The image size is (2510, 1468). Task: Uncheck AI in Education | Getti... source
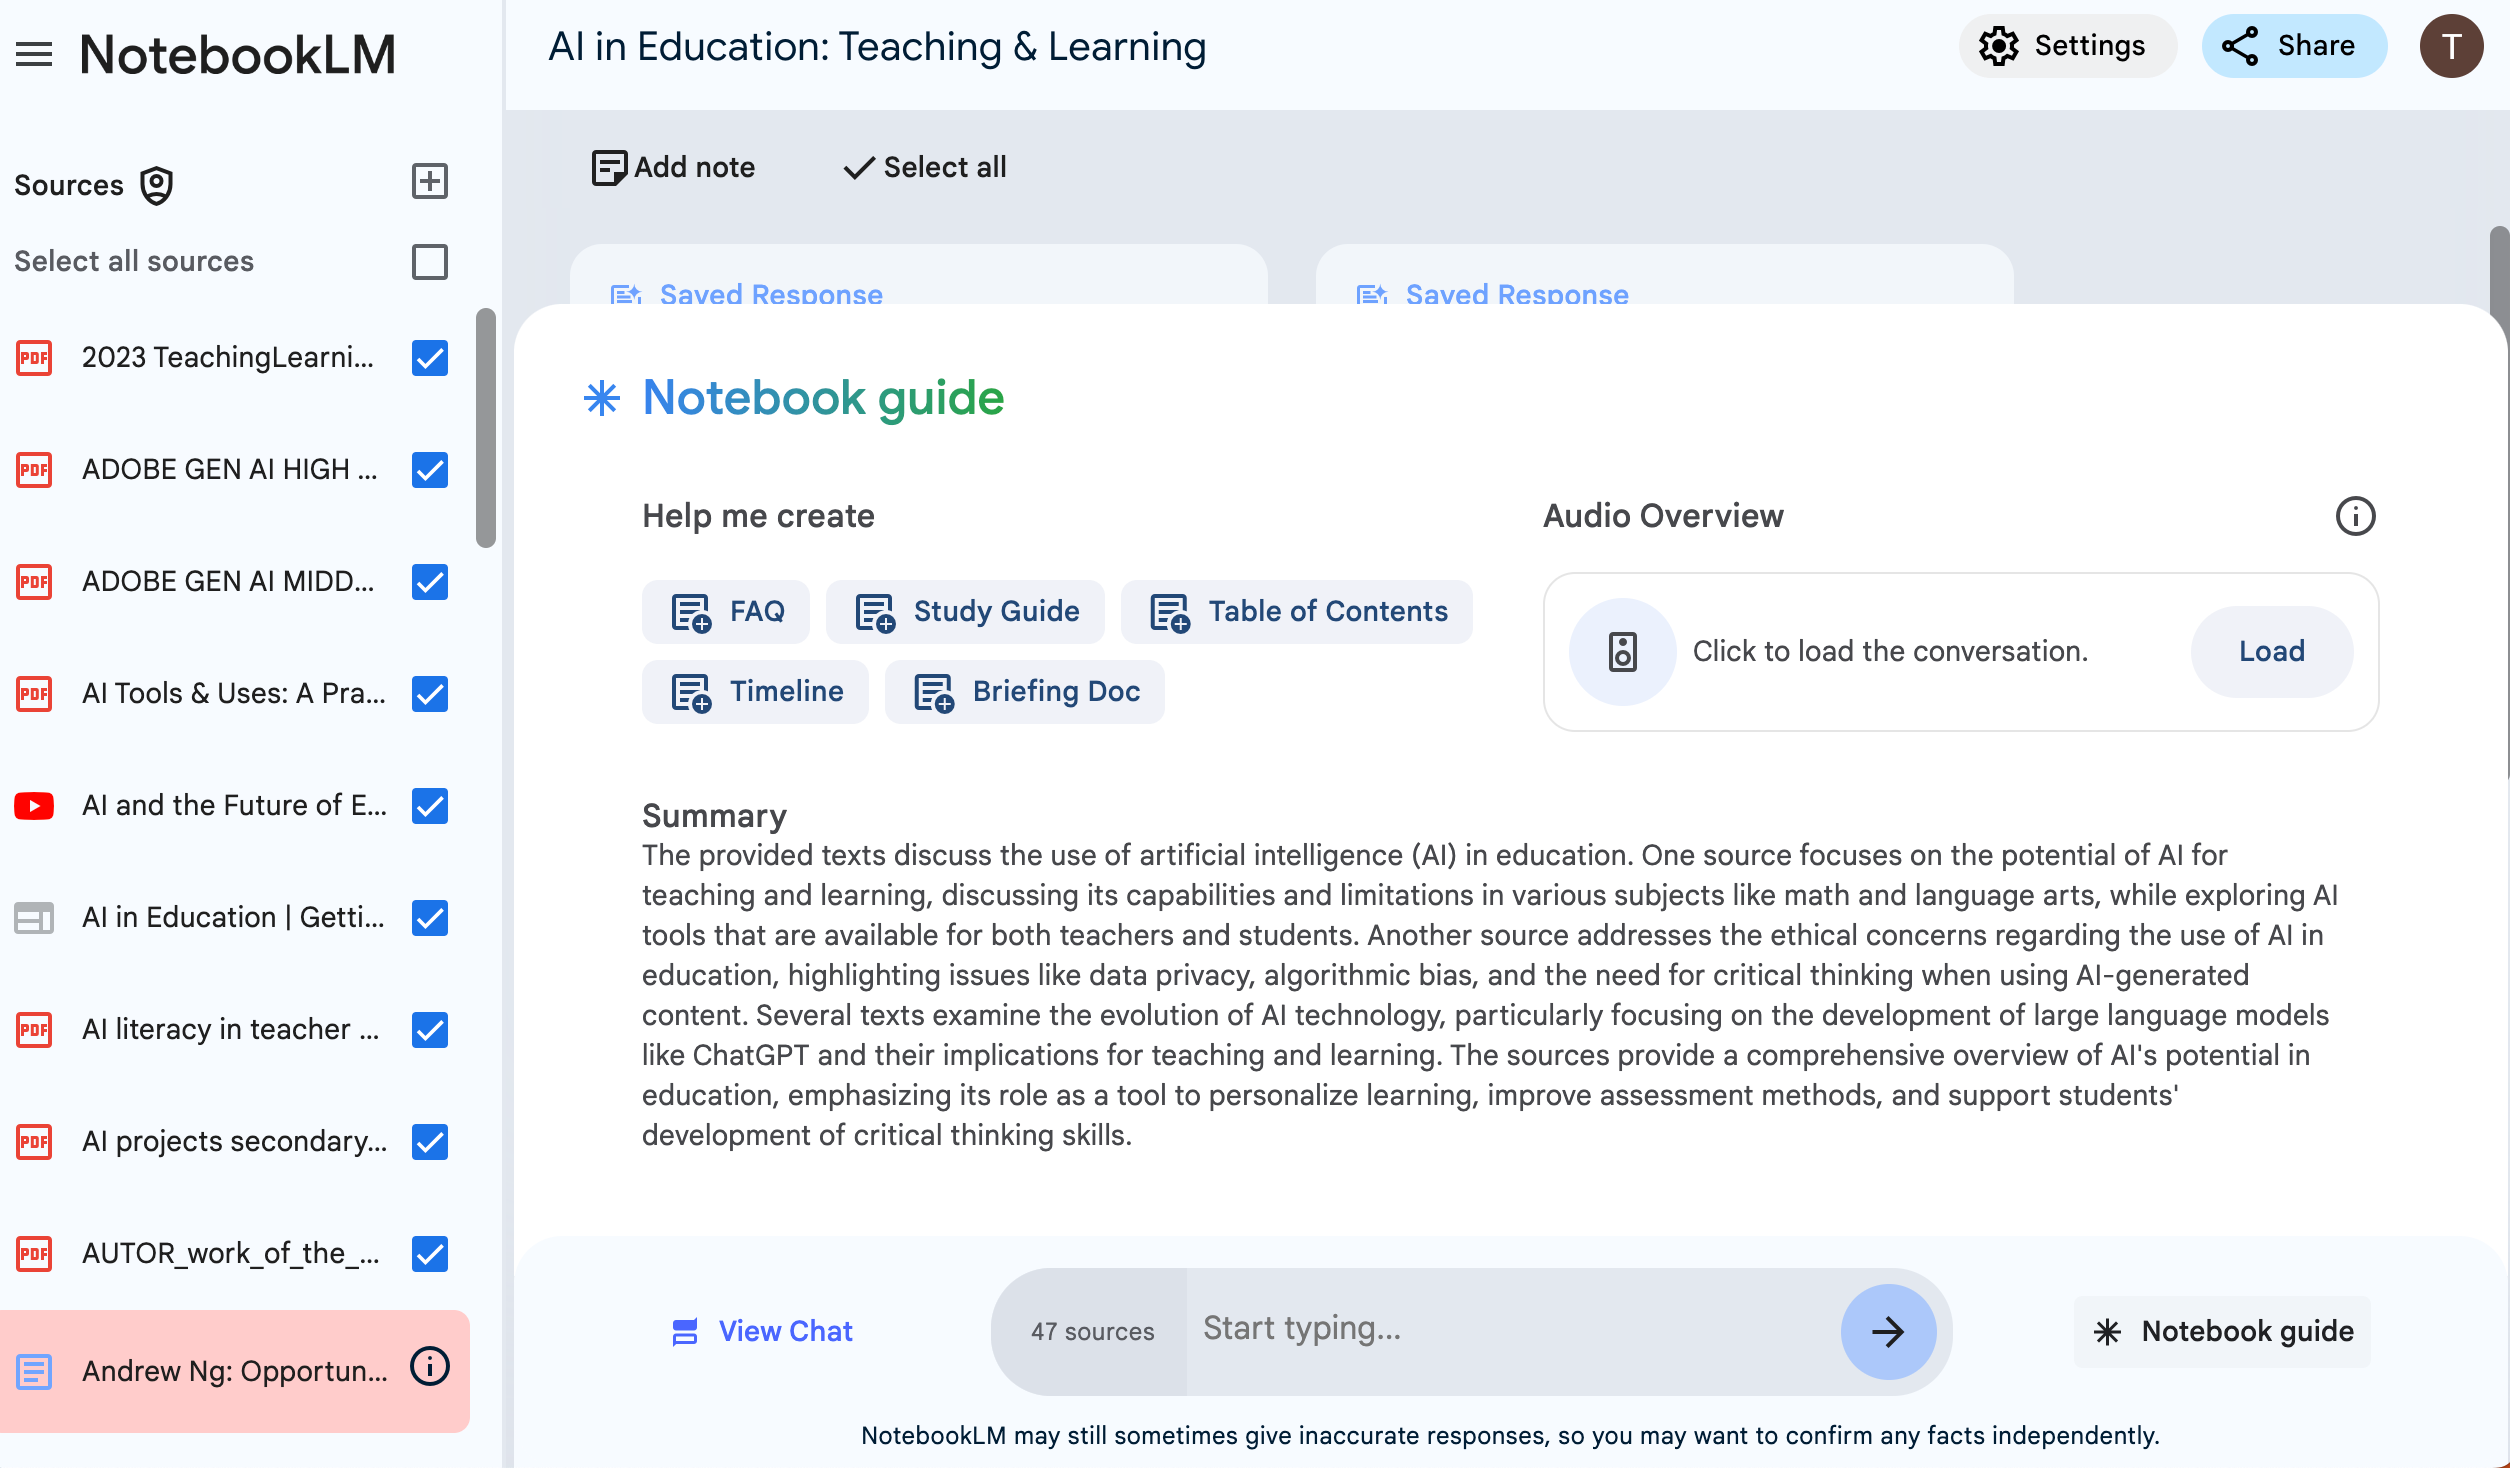(430, 918)
